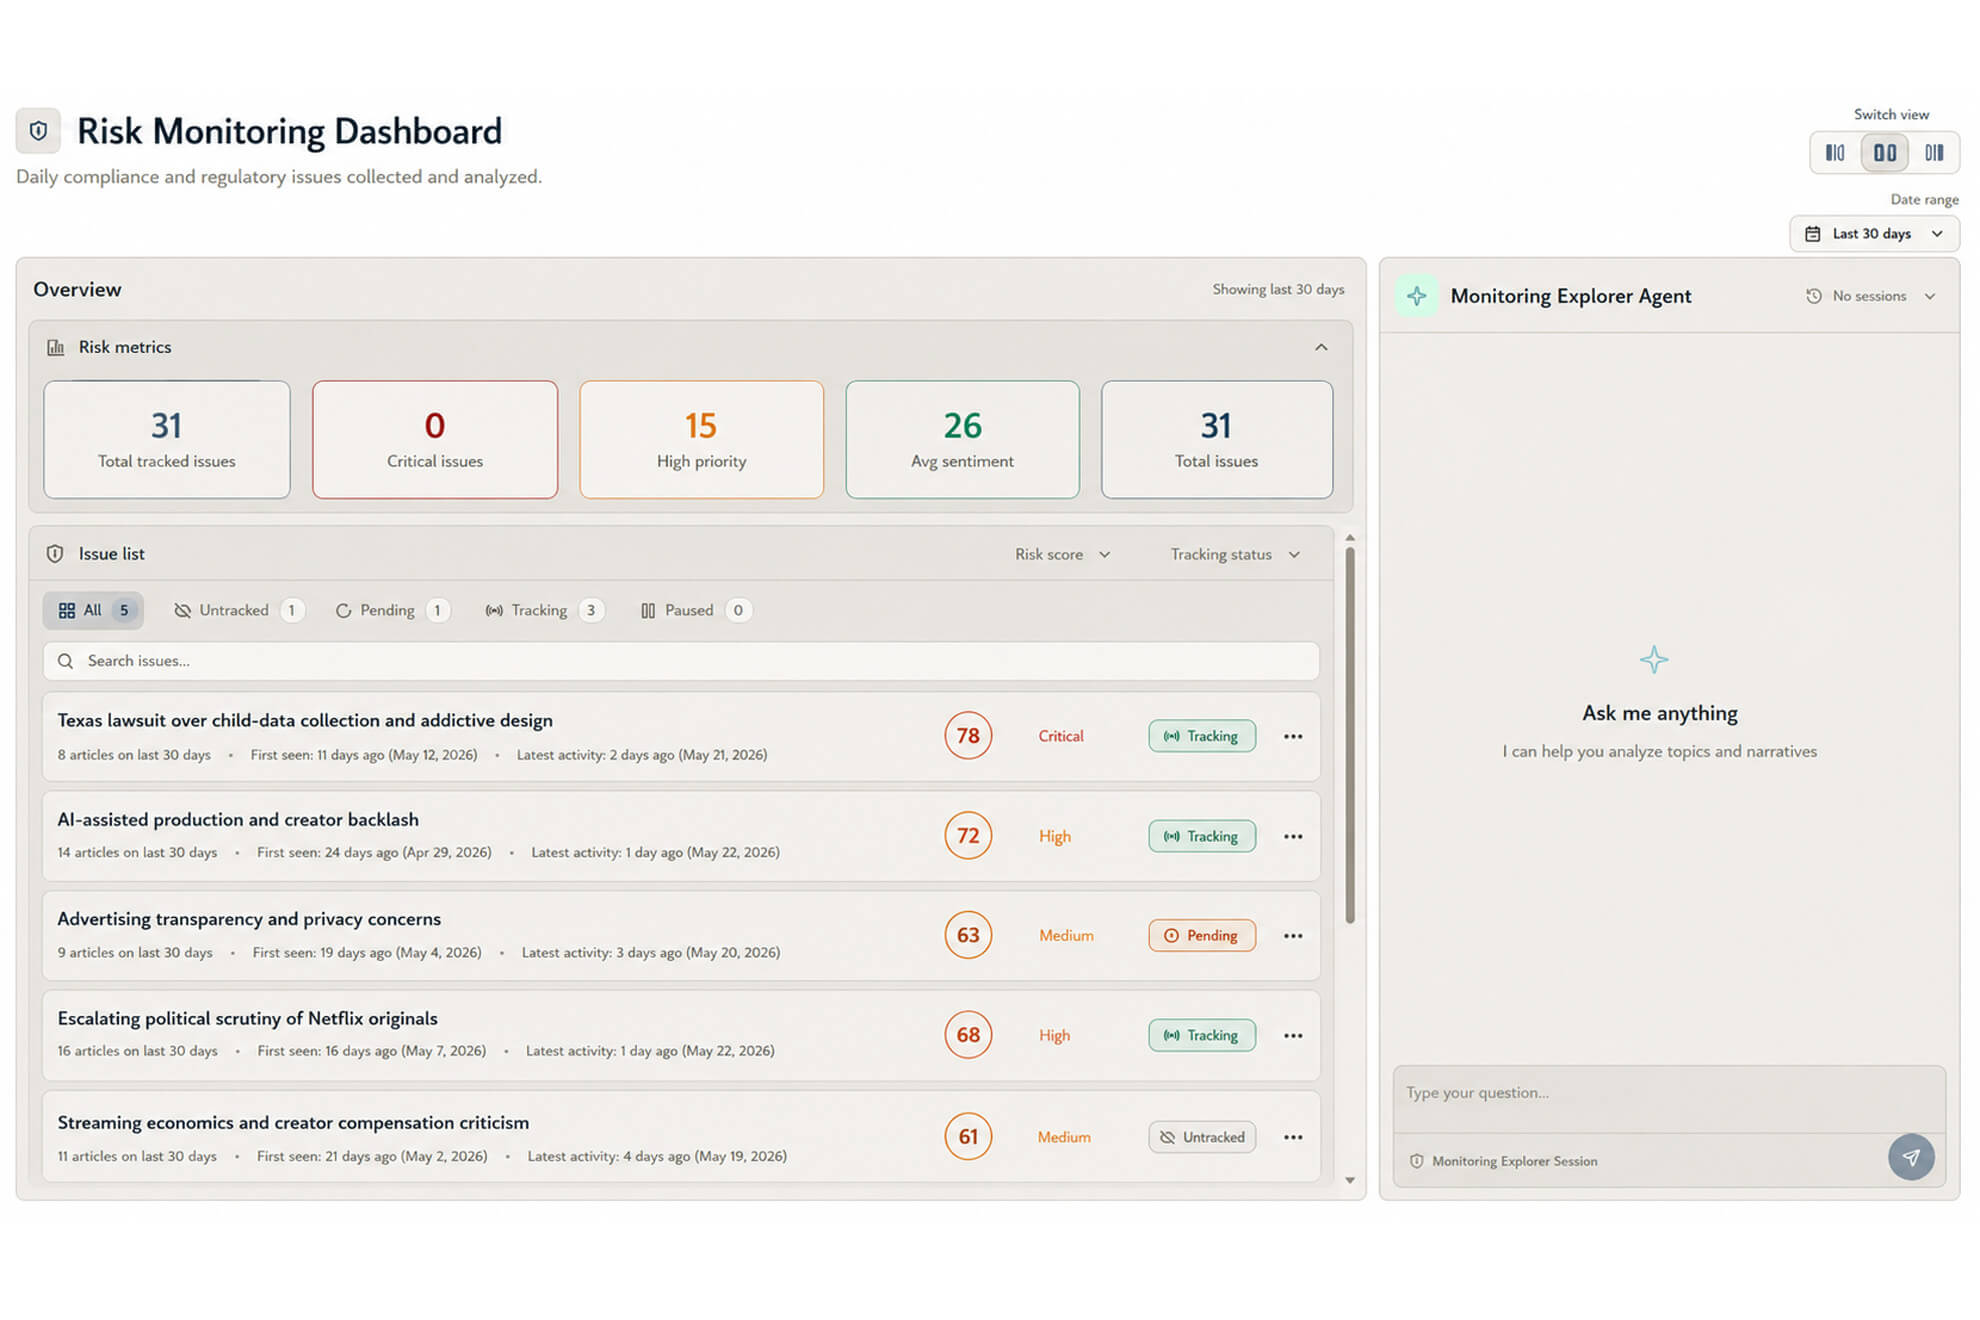Viewport: 1980px width, 1320px height.
Task: Select the two-column split view icon
Action: coord(1885,153)
